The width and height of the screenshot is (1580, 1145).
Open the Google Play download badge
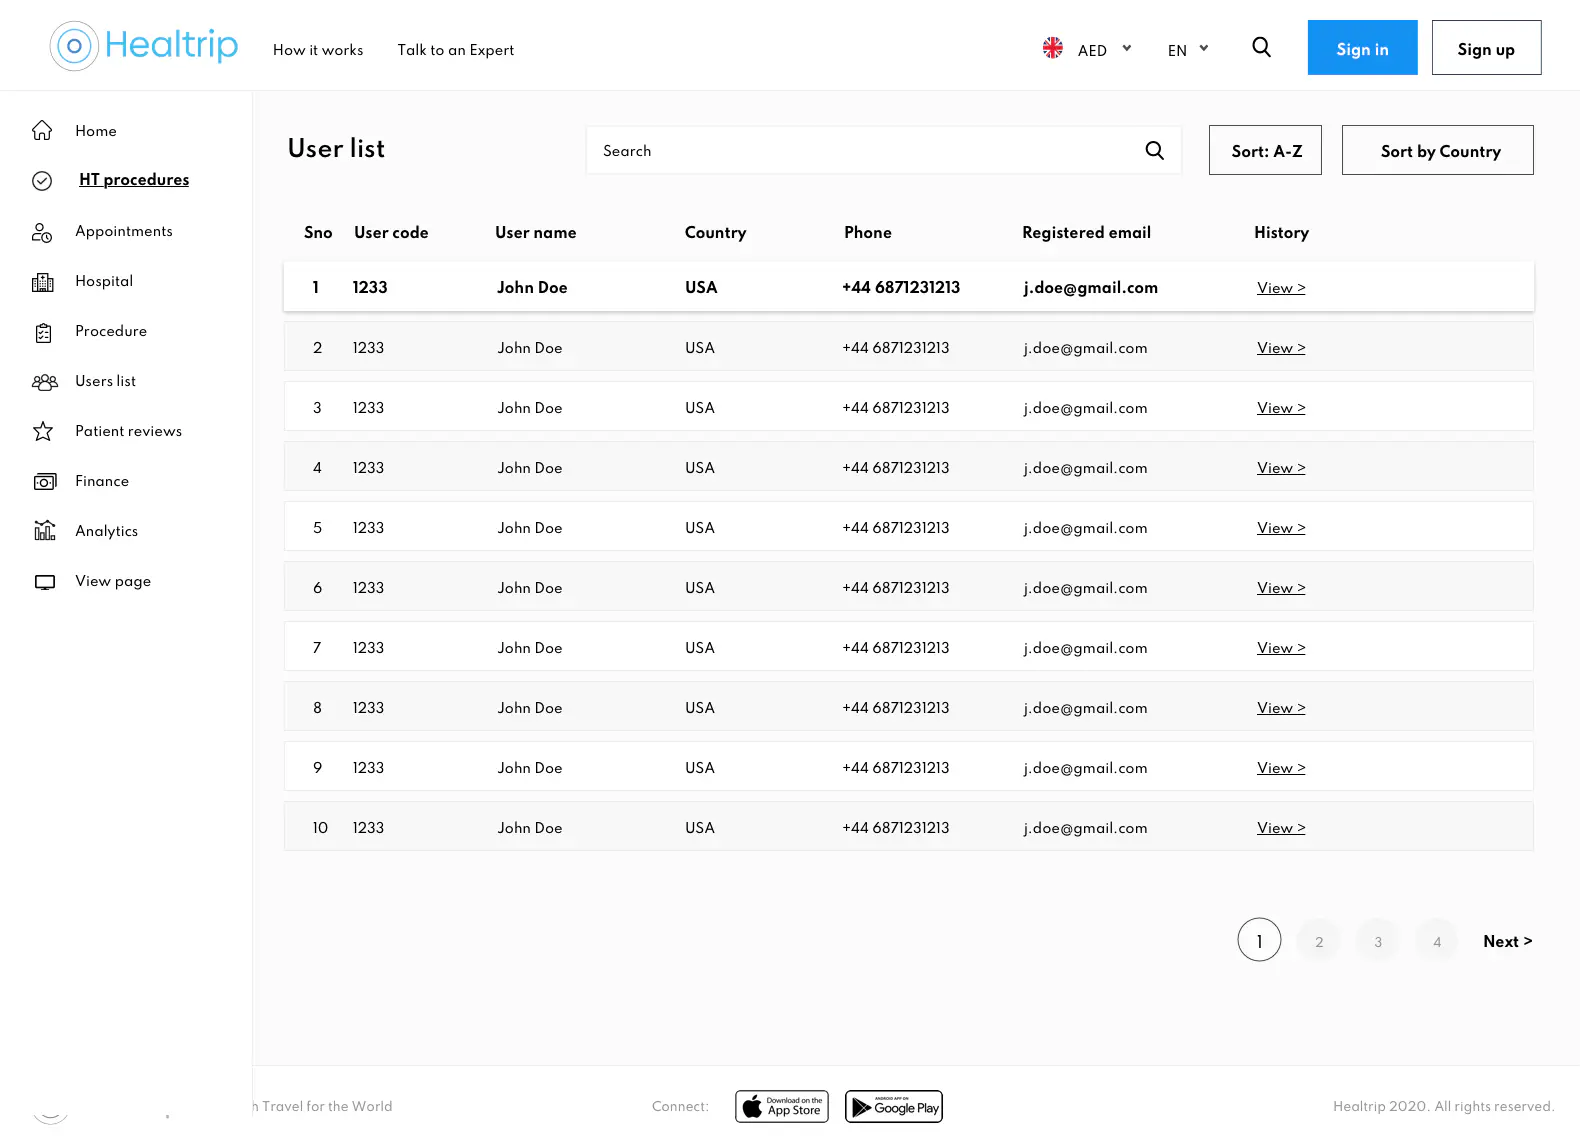894,1107
